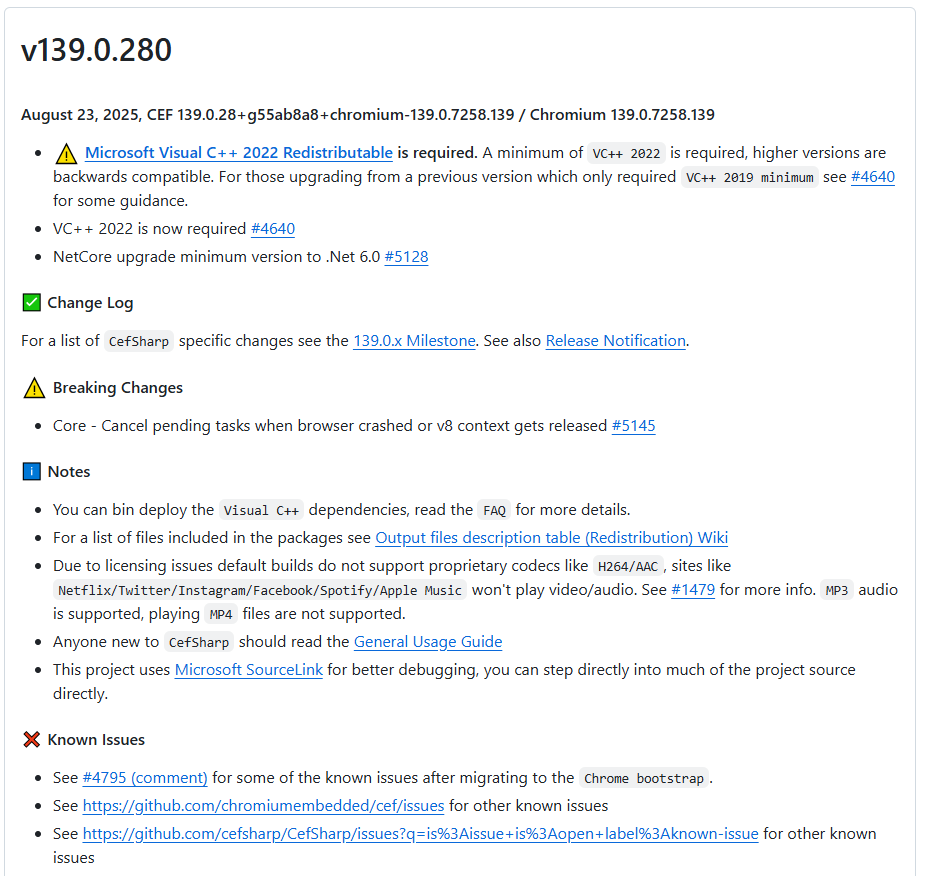928x876 pixels.
Task: Open issue #5128 about NetCore upgrade
Action: point(406,257)
